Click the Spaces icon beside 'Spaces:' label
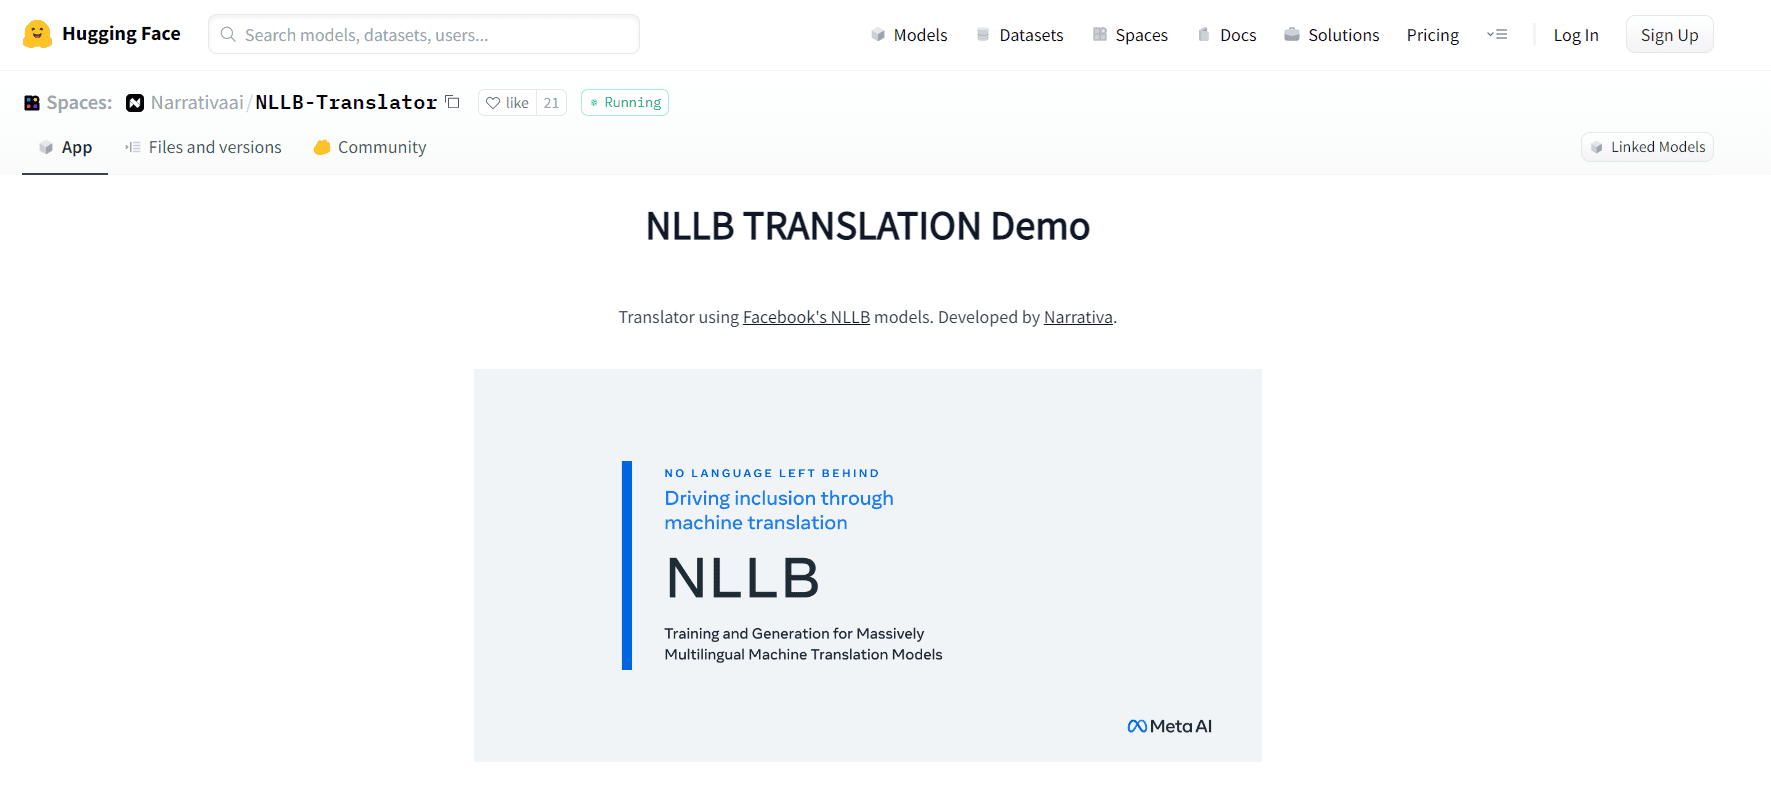This screenshot has width=1771, height=808. coord(32,103)
